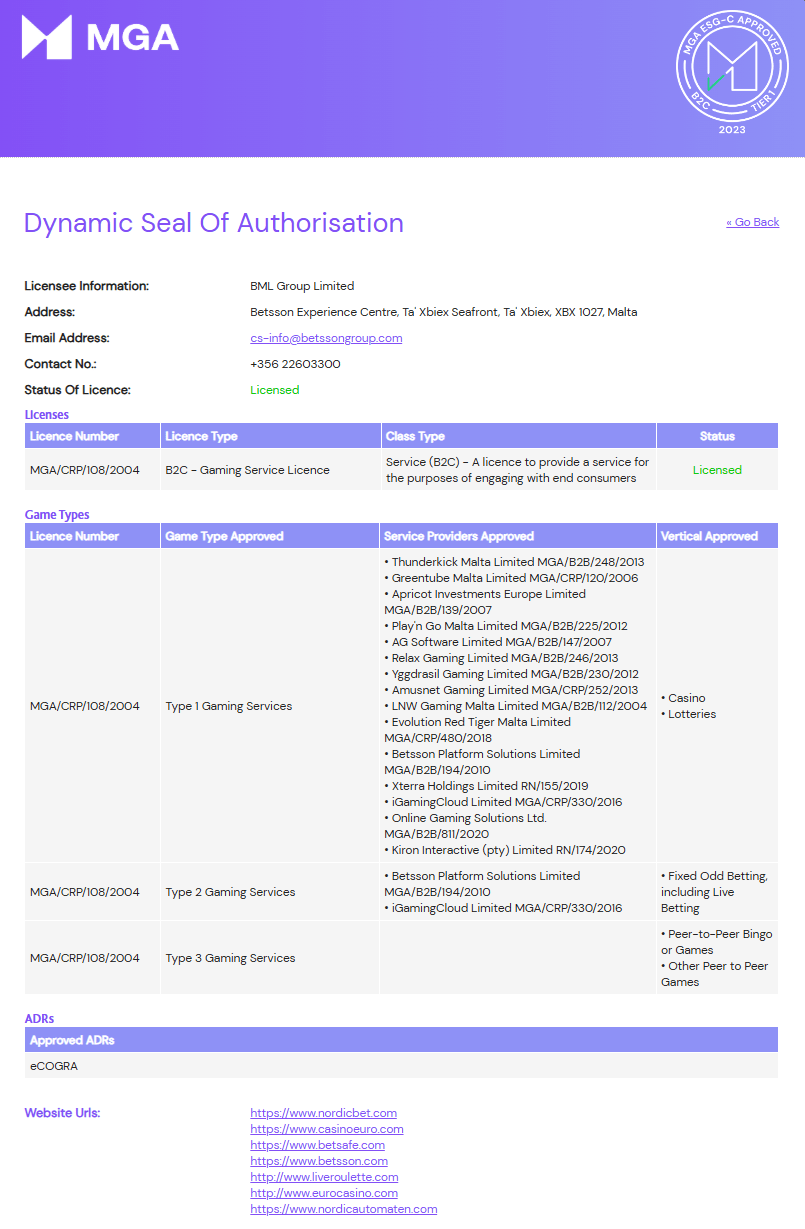Click 'Fixed Odd Betting, including Live Betting' cell

click(715, 892)
